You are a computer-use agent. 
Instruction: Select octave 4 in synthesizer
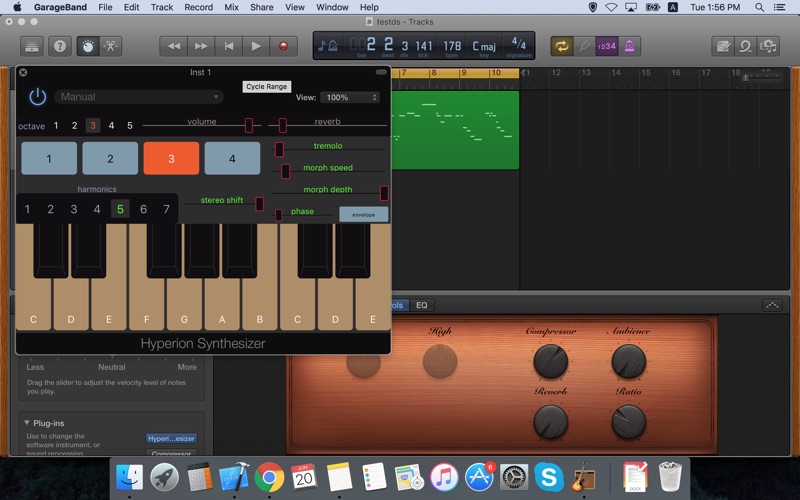click(111, 126)
